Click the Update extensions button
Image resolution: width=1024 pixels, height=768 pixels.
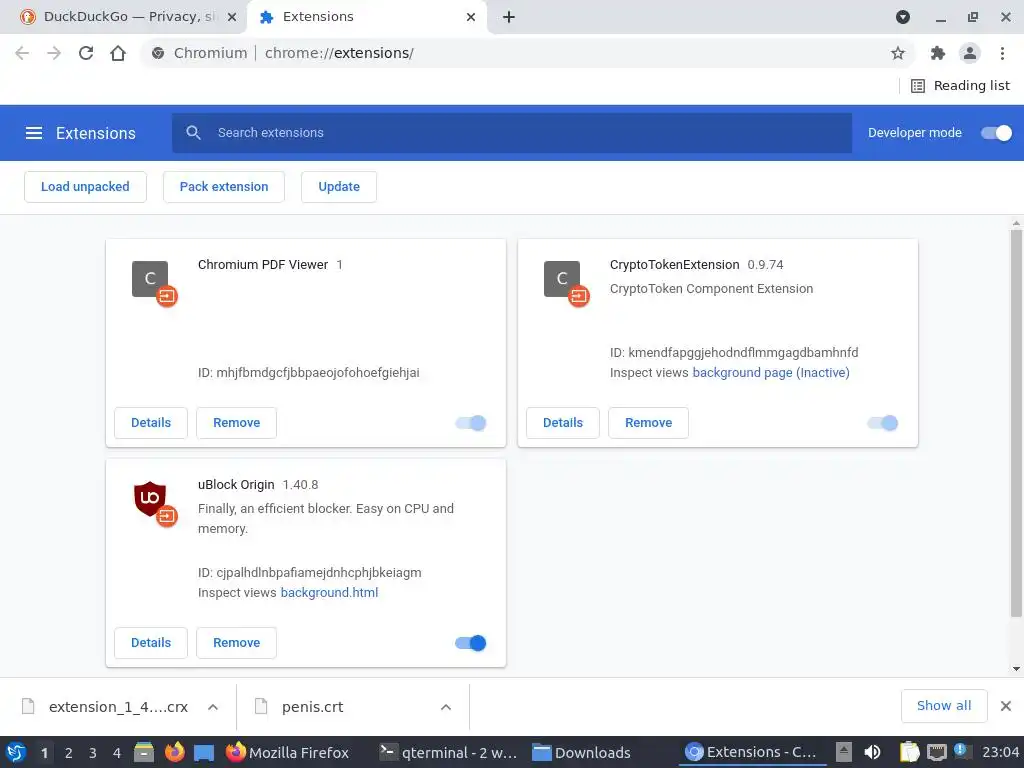pos(339,187)
